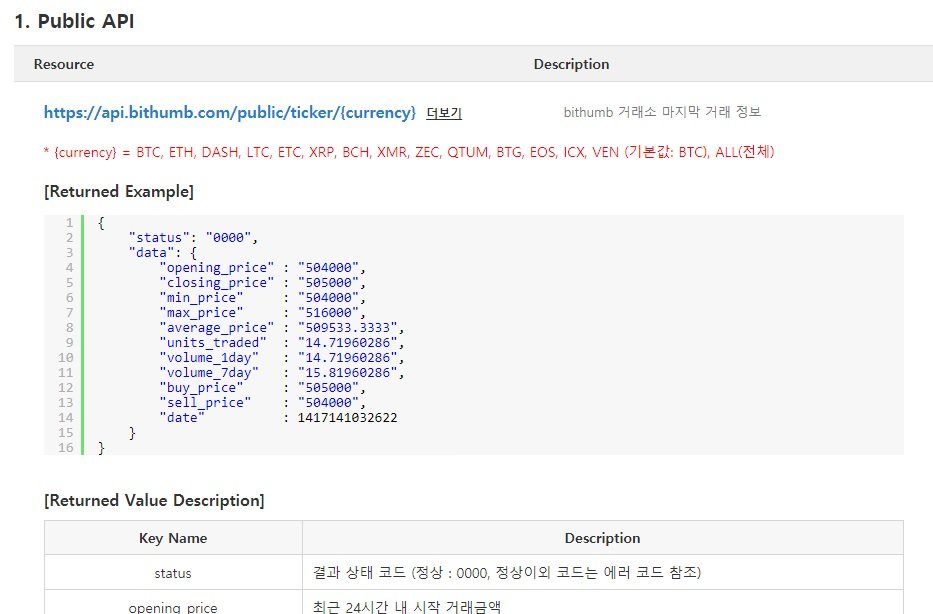Click the "date" 1417141032622 code line
Image resolution: width=933 pixels, height=614 pixels.
click(x=278, y=418)
